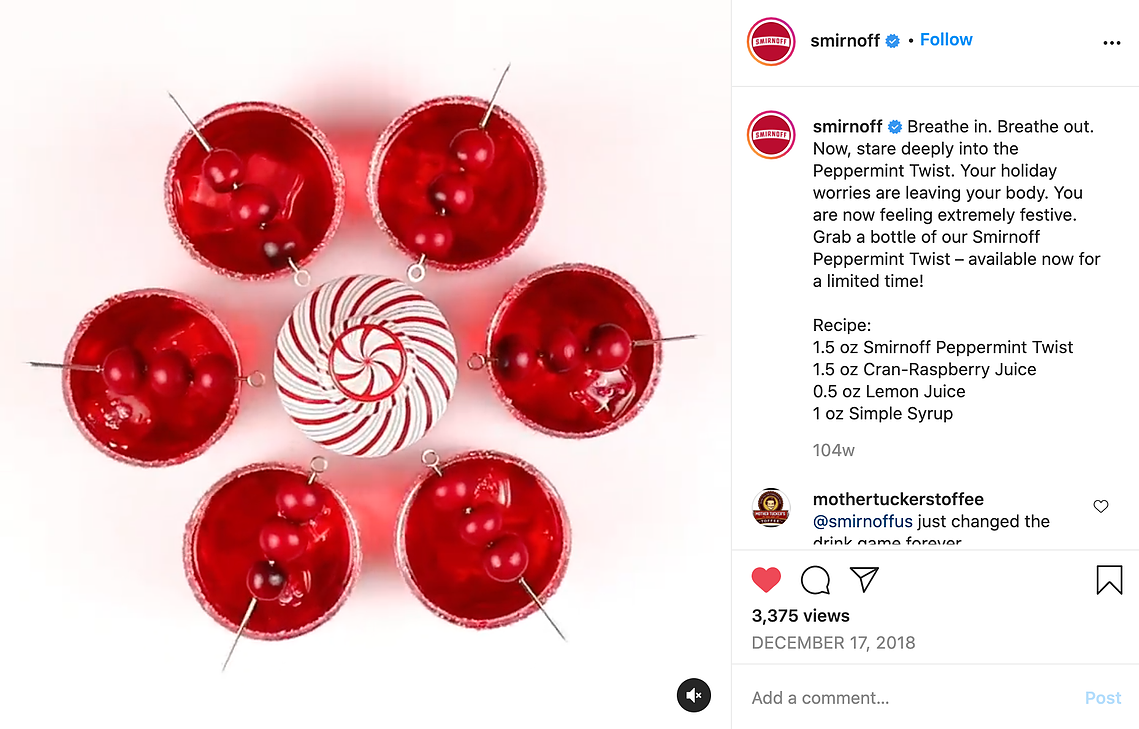
Task: Open the smirnoff username in caption
Action: (x=847, y=126)
